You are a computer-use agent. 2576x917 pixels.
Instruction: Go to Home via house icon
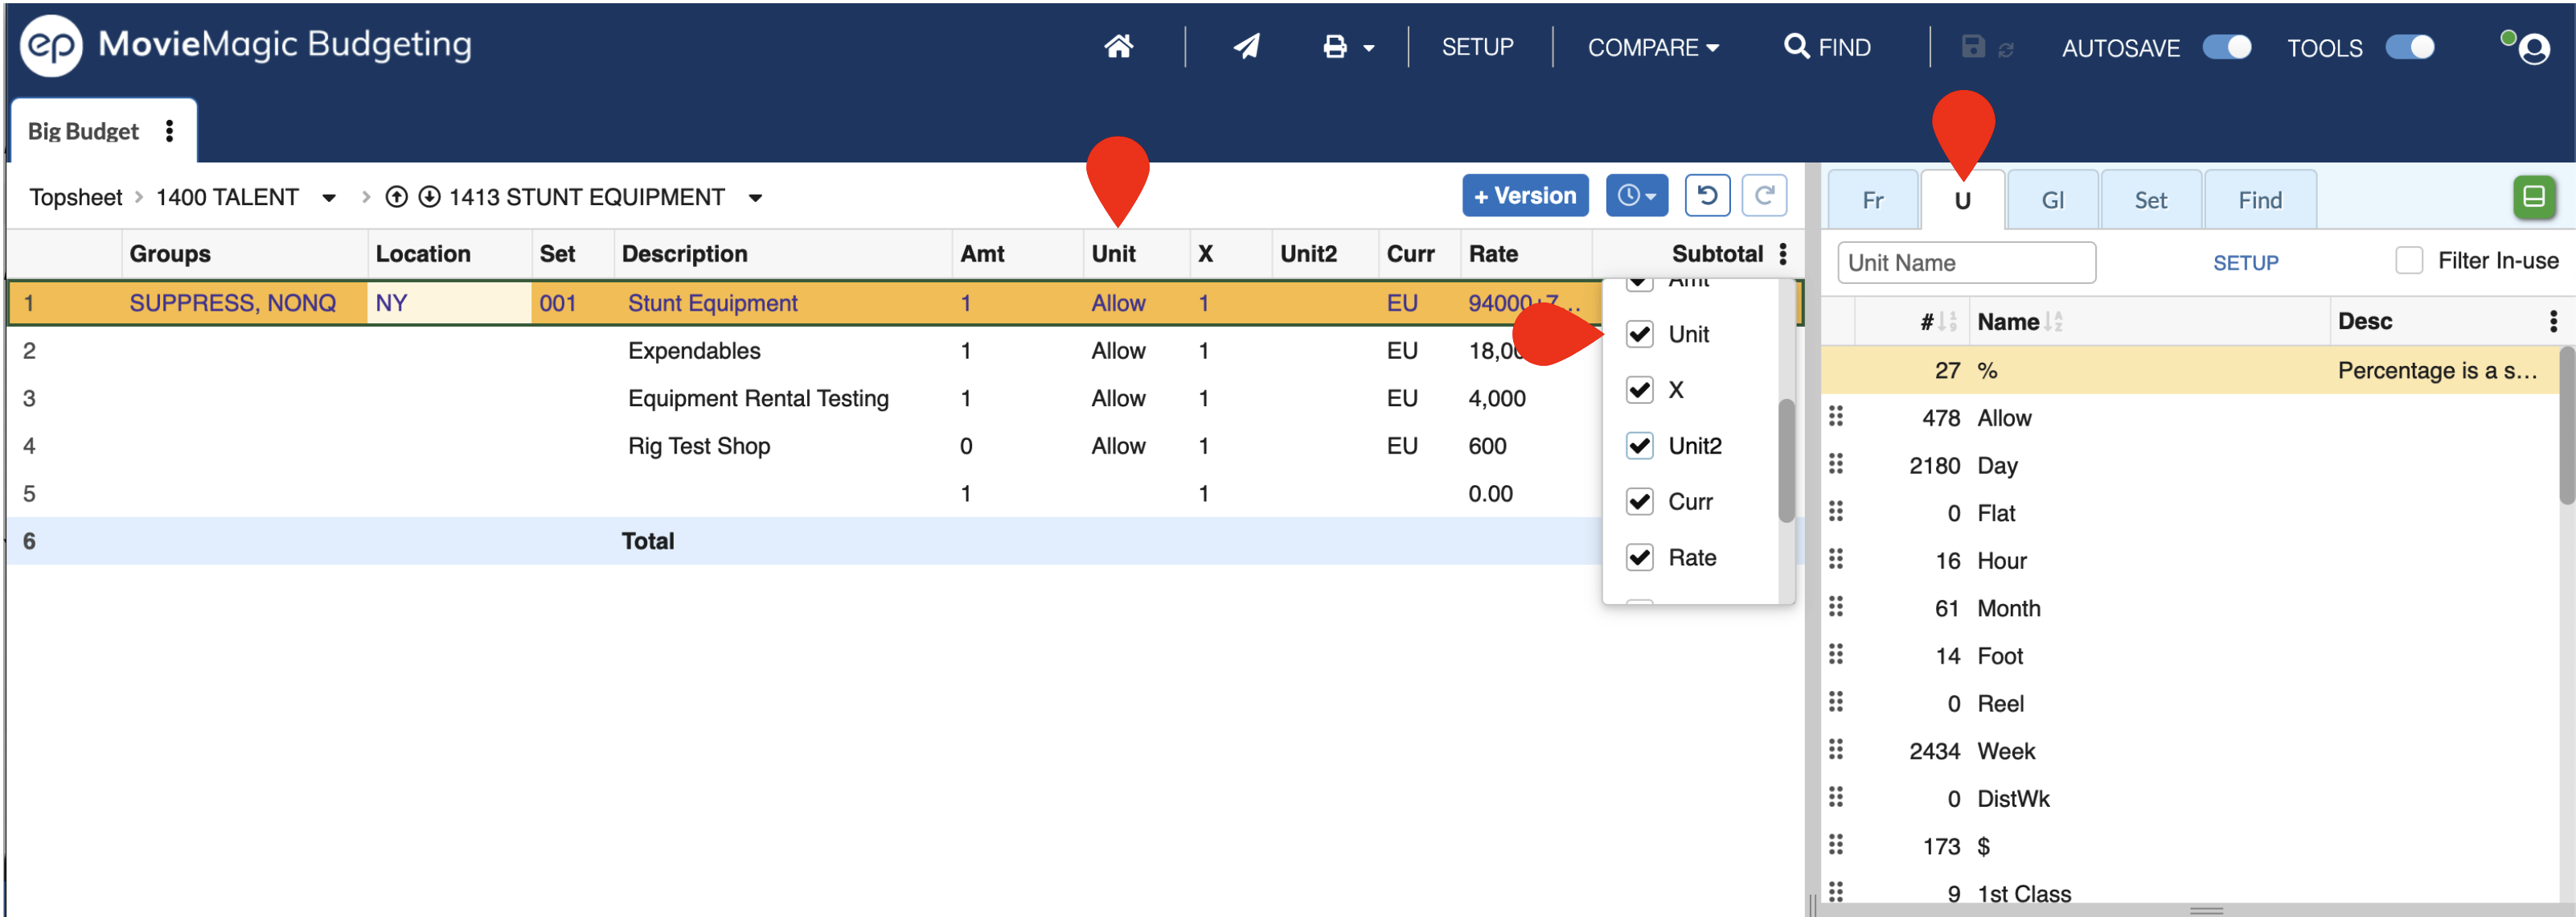click(1118, 46)
